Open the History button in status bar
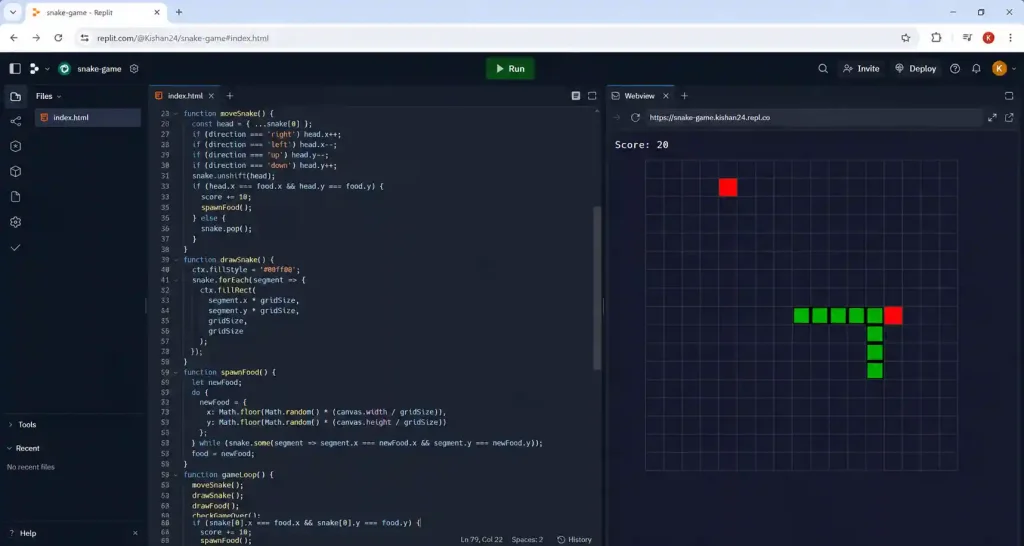Viewport: 1024px width, 546px height. click(x=574, y=539)
